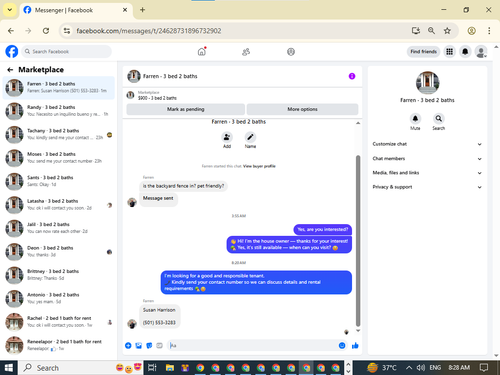Screen dimensions: 500x375
Task: Open Brittney 3 bed 2 baths conversation
Action: pos(59,275)
